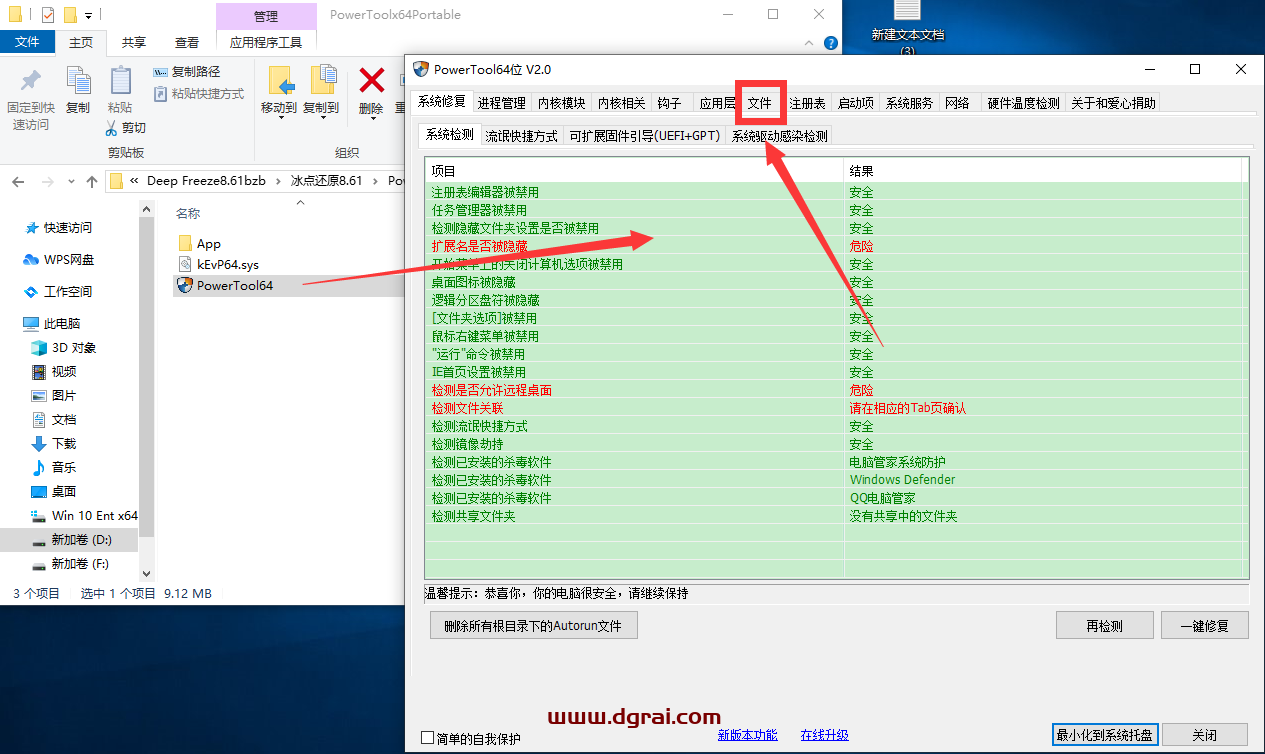Screen dimensions: 1265x754
Task: Click the 关闭 button in PowerTool
Action: tap(1205, 735)
